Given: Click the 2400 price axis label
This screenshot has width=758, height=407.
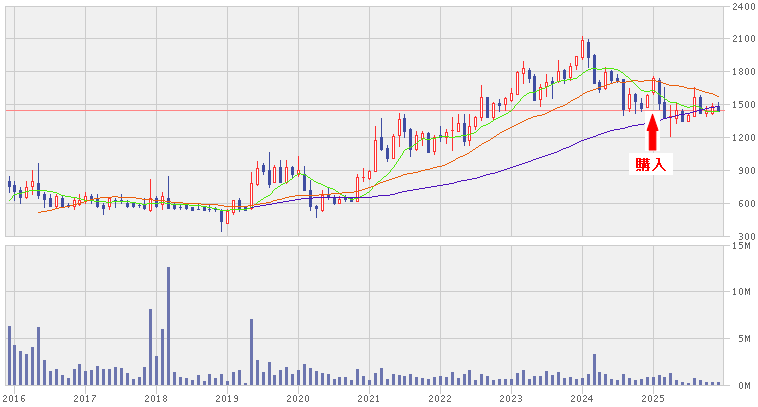Looking at the screenshot, I should 743,7.
